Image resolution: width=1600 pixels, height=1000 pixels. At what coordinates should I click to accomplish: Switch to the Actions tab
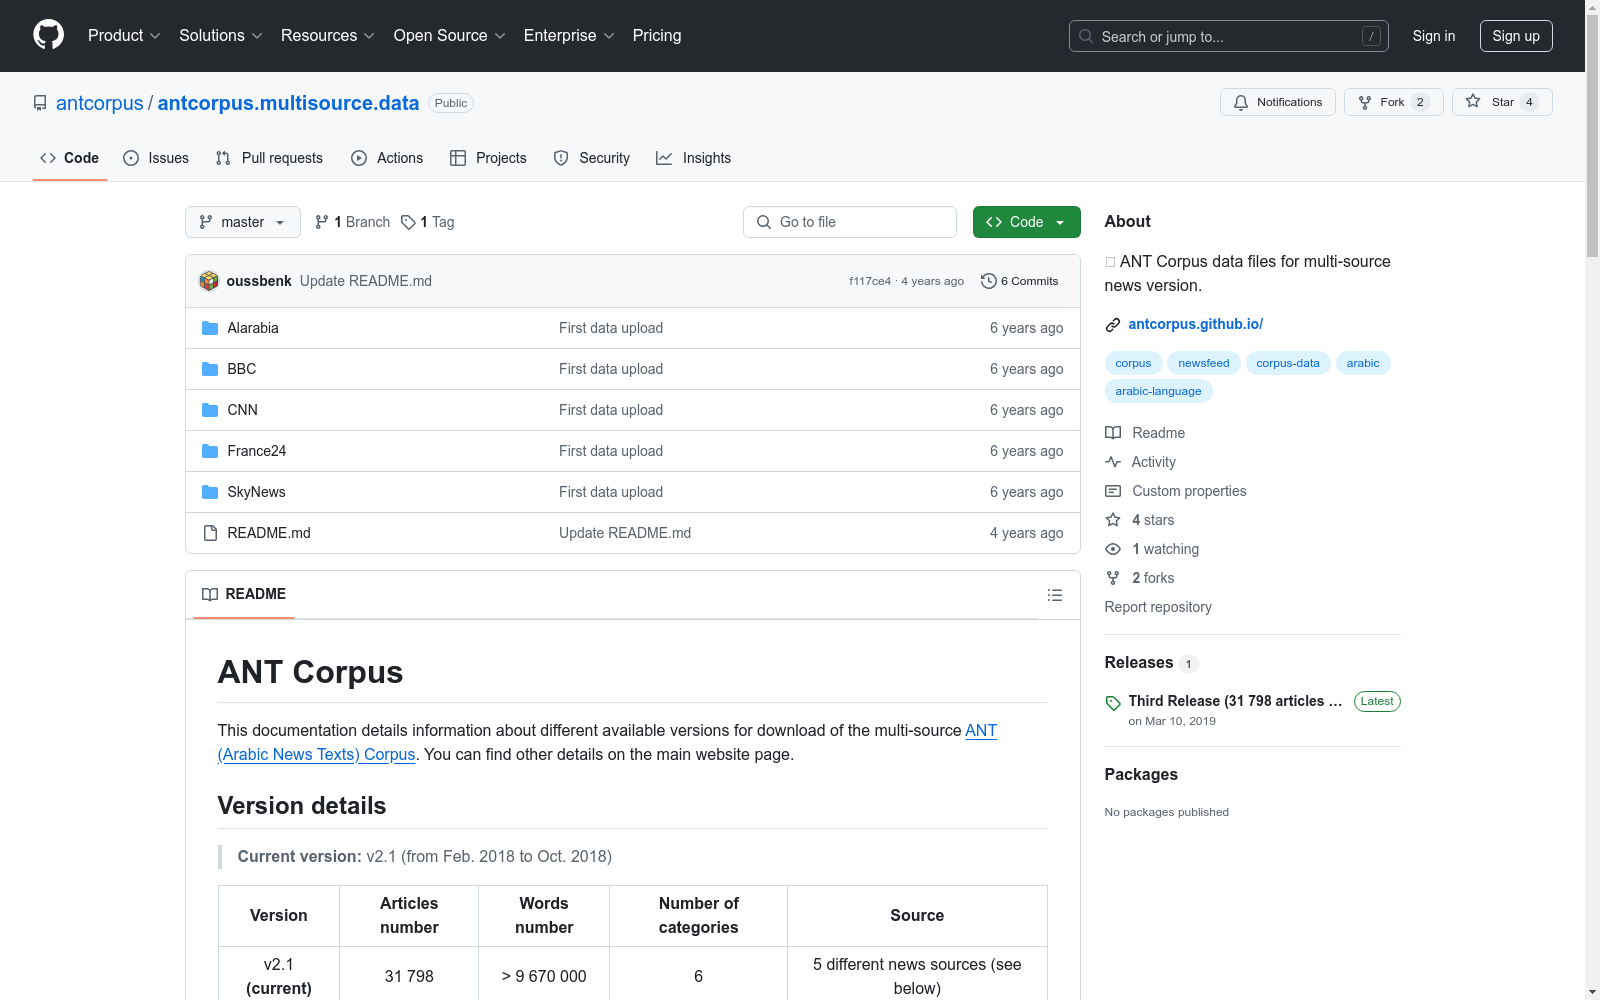tap(387, 158)
